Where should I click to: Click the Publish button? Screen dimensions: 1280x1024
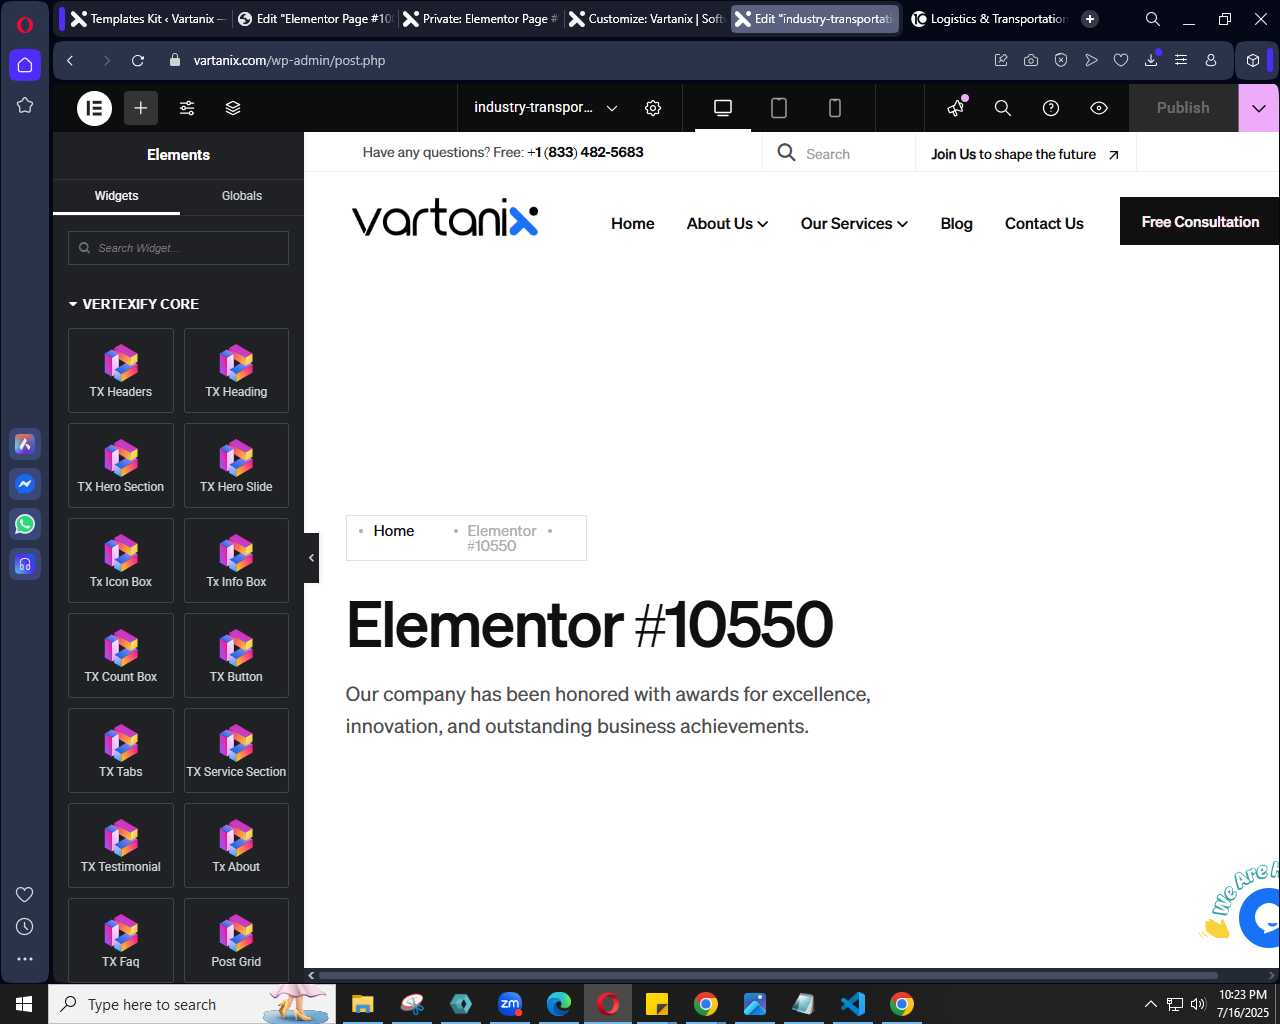point(1183,108)
